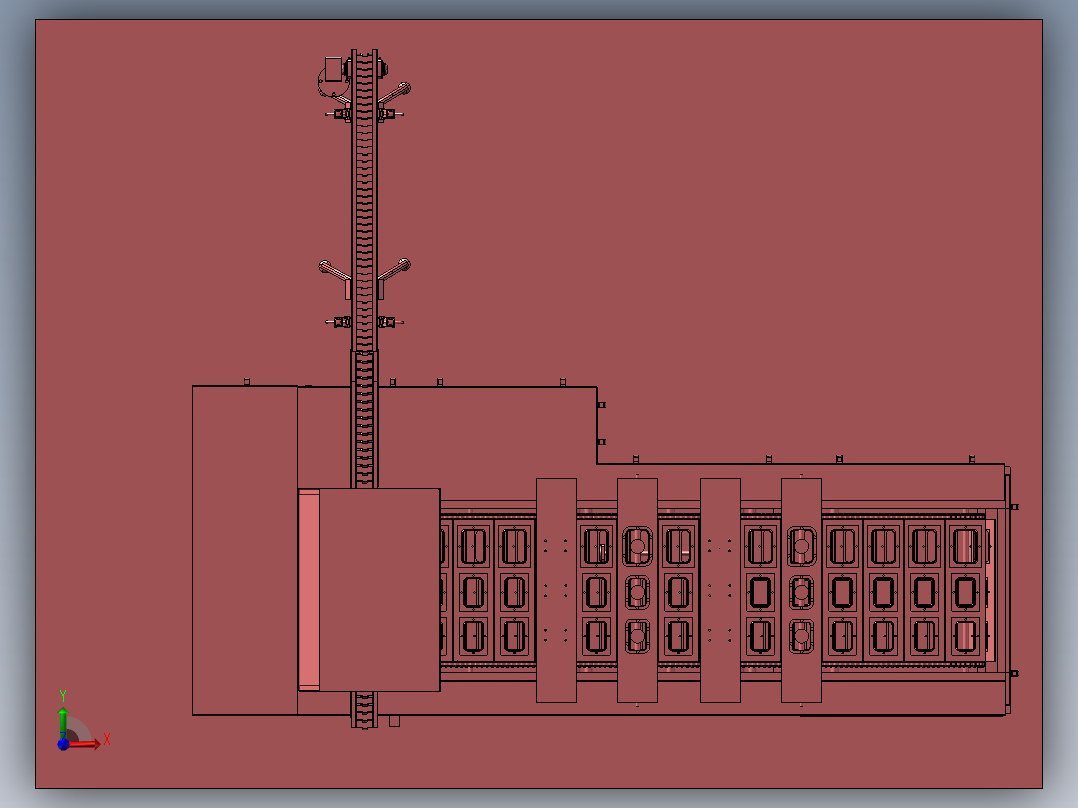
Task: Select the middle left handle knob on the conveyor
Action: point(324,265)
